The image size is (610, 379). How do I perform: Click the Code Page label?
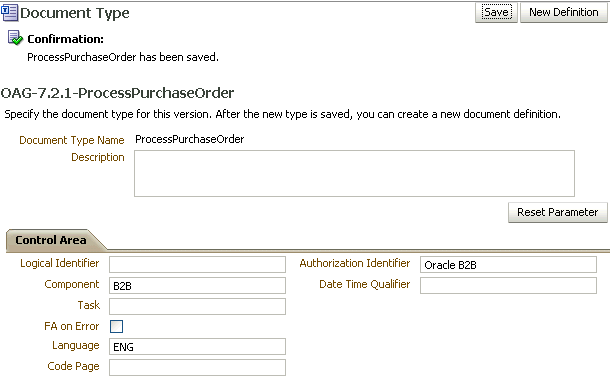(73, 366)
